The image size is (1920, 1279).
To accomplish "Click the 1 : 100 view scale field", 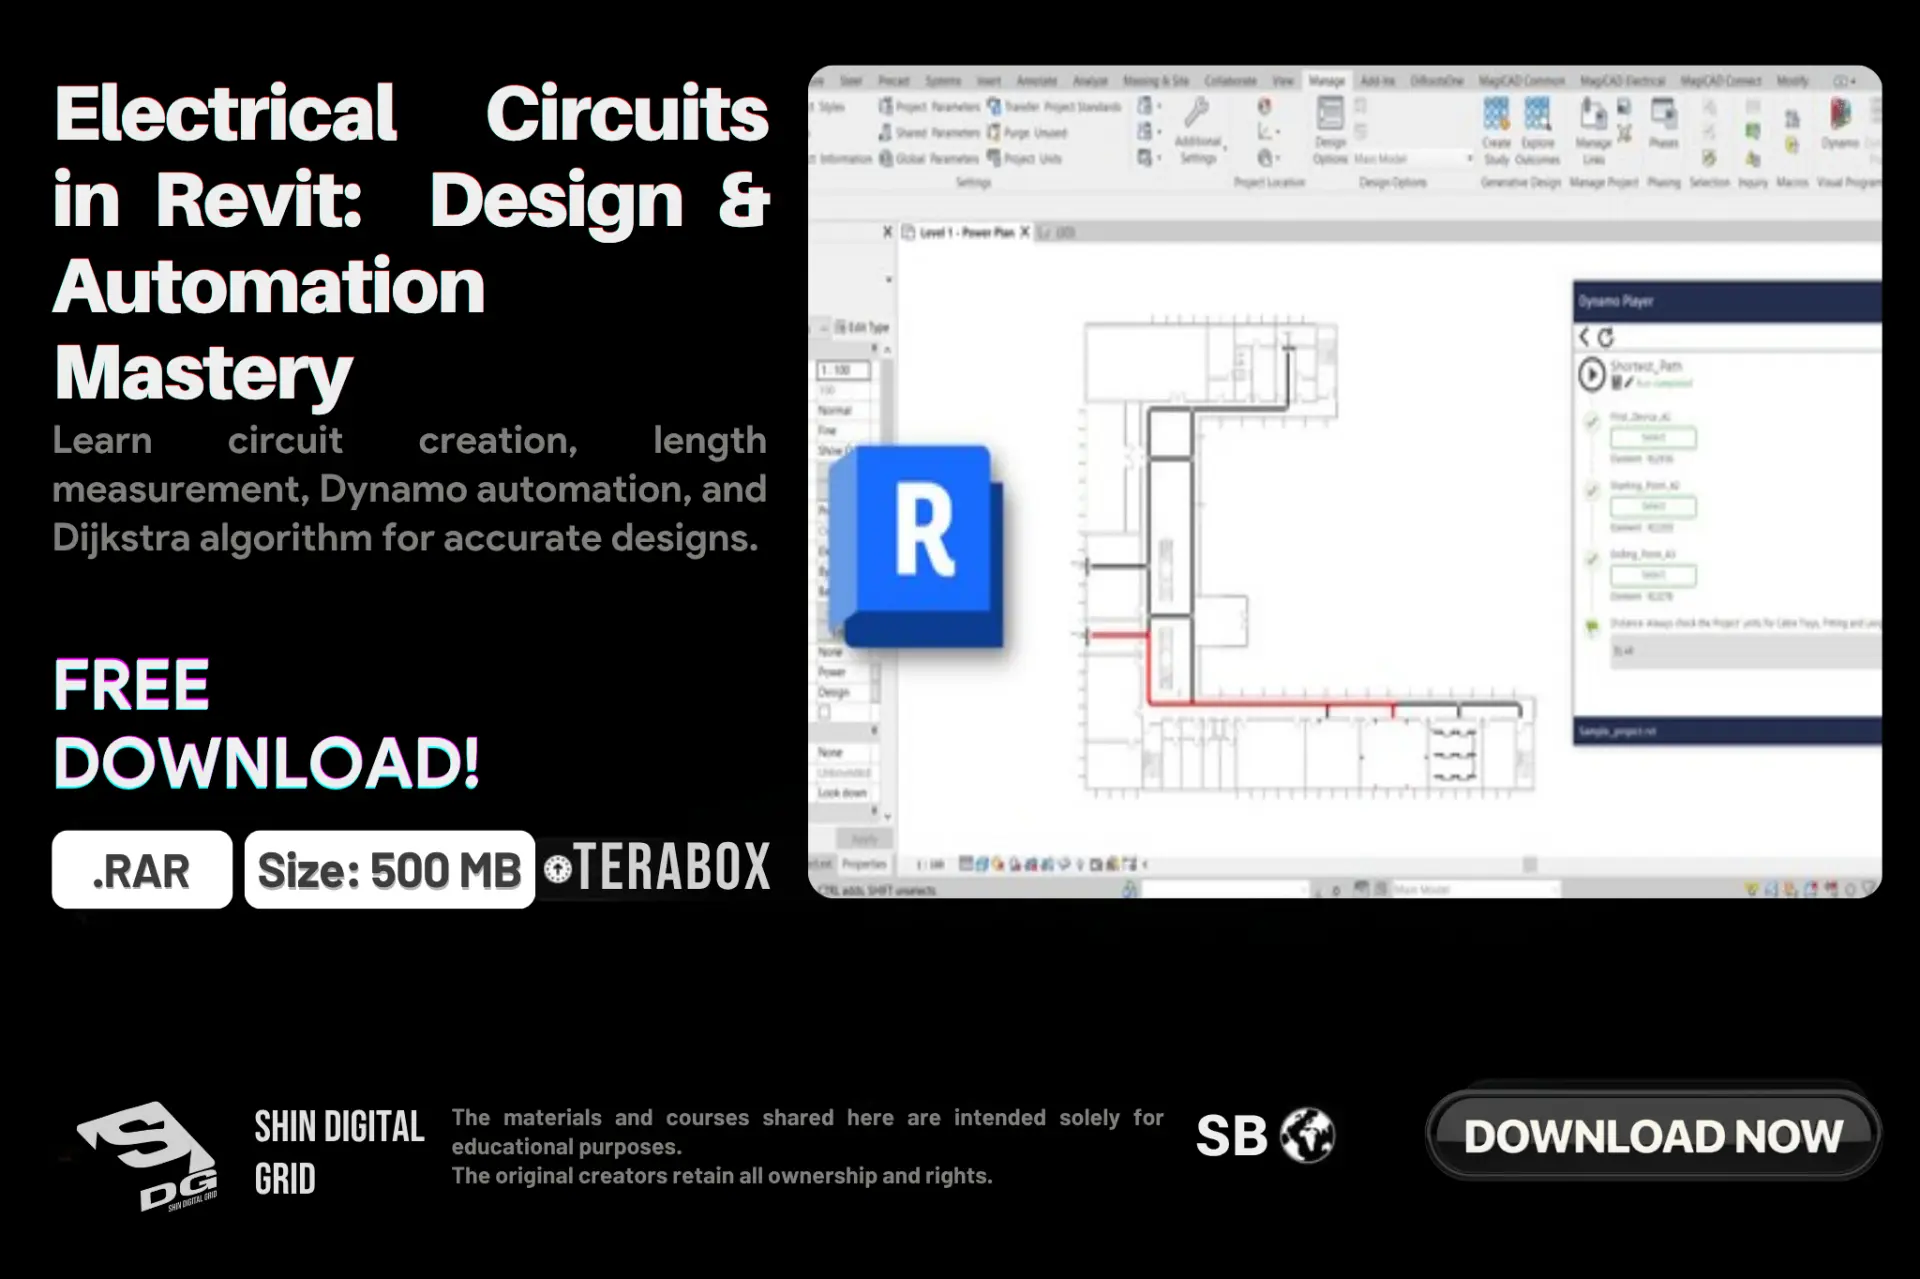I will point(844,370).
